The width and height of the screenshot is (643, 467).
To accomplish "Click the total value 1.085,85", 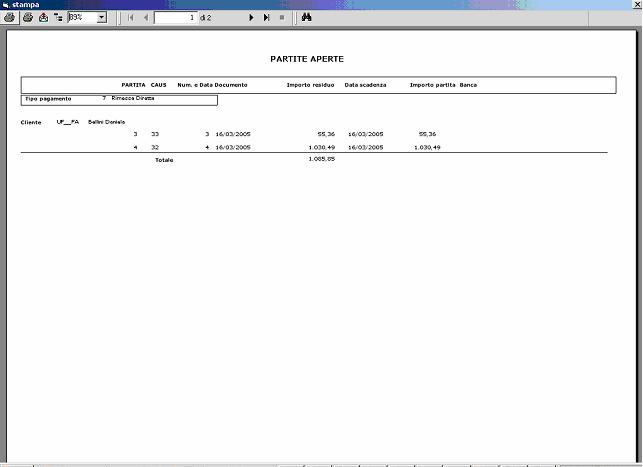I will point(322,159).
